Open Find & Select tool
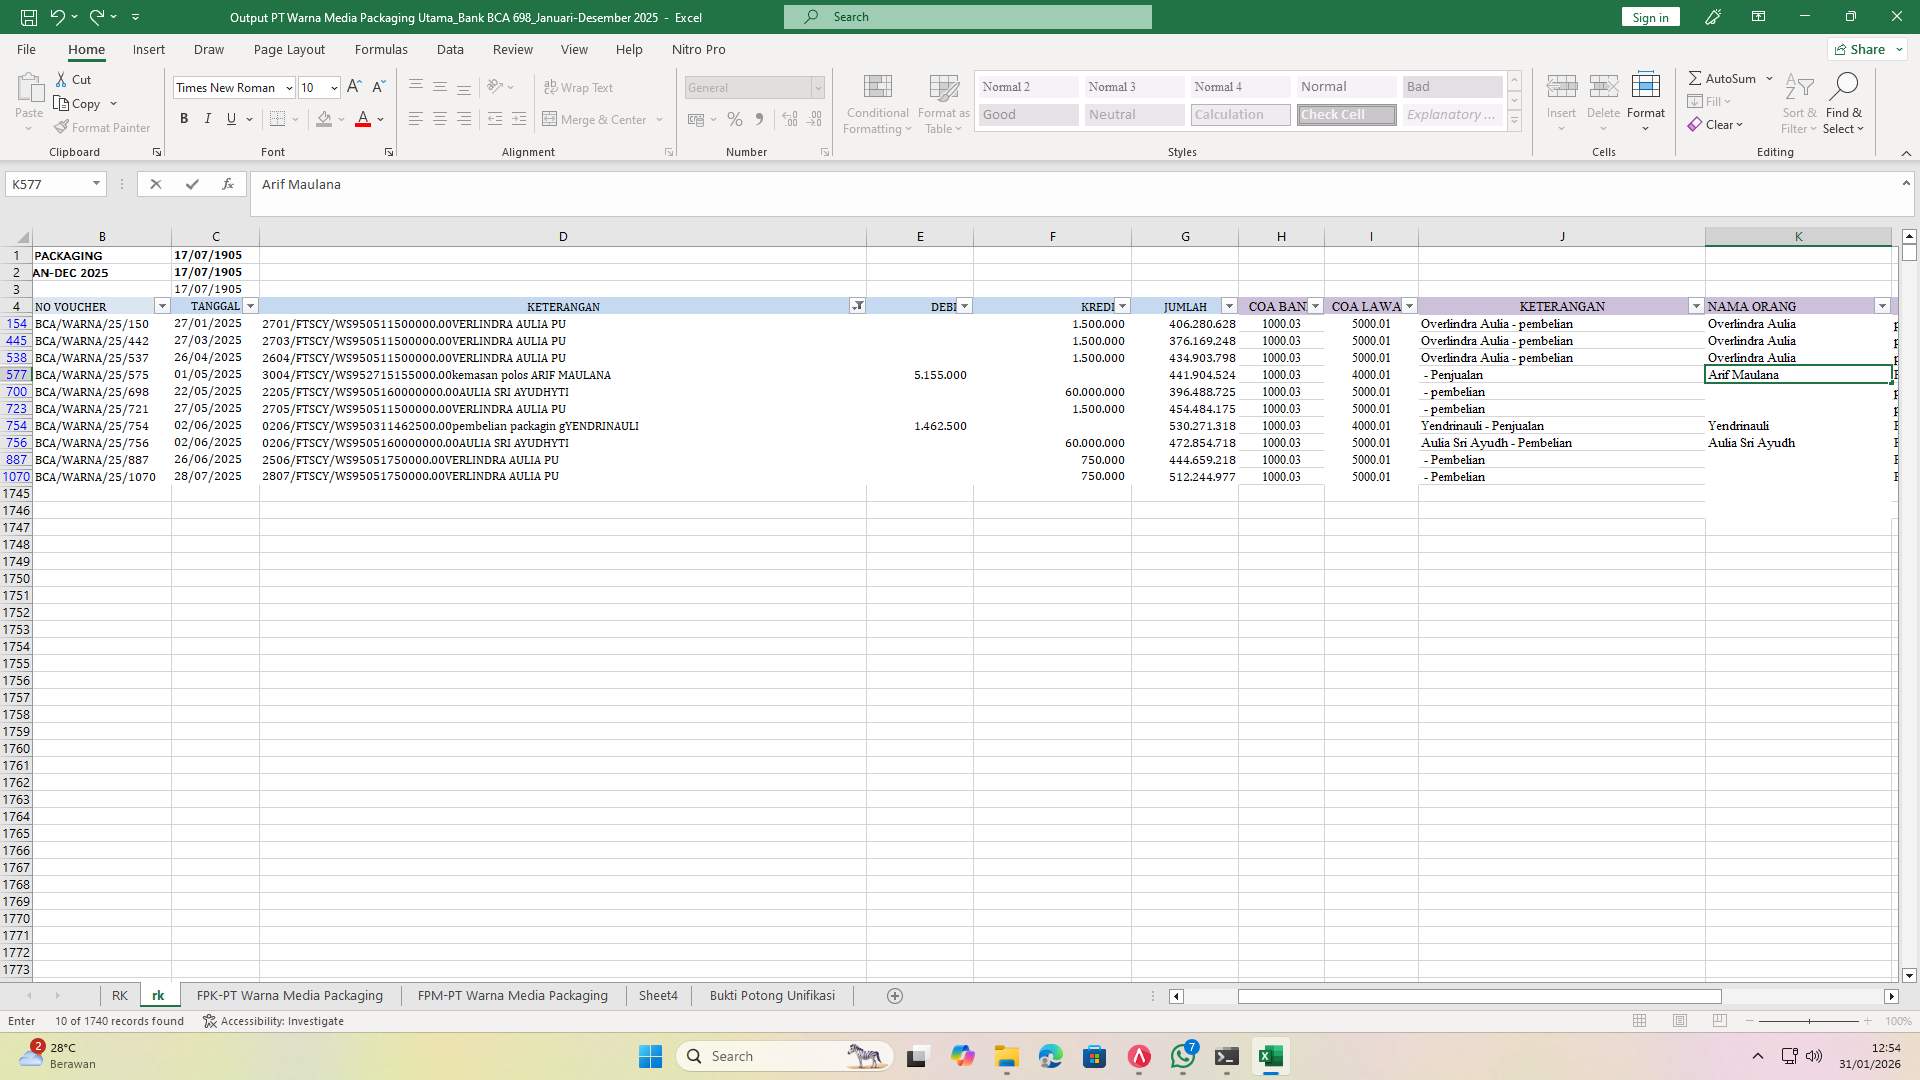 click(1844, 103)
